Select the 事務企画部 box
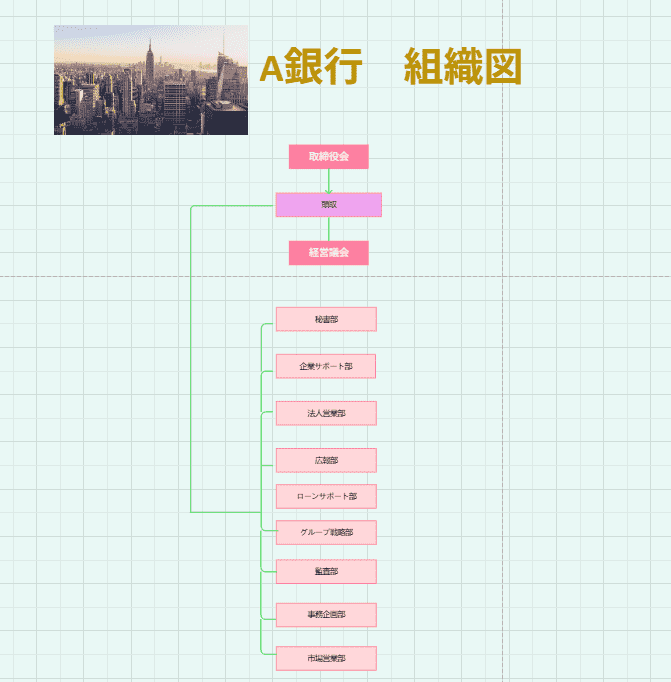The image size is (671, 682). pyautogui.click(x=326, y=615)
